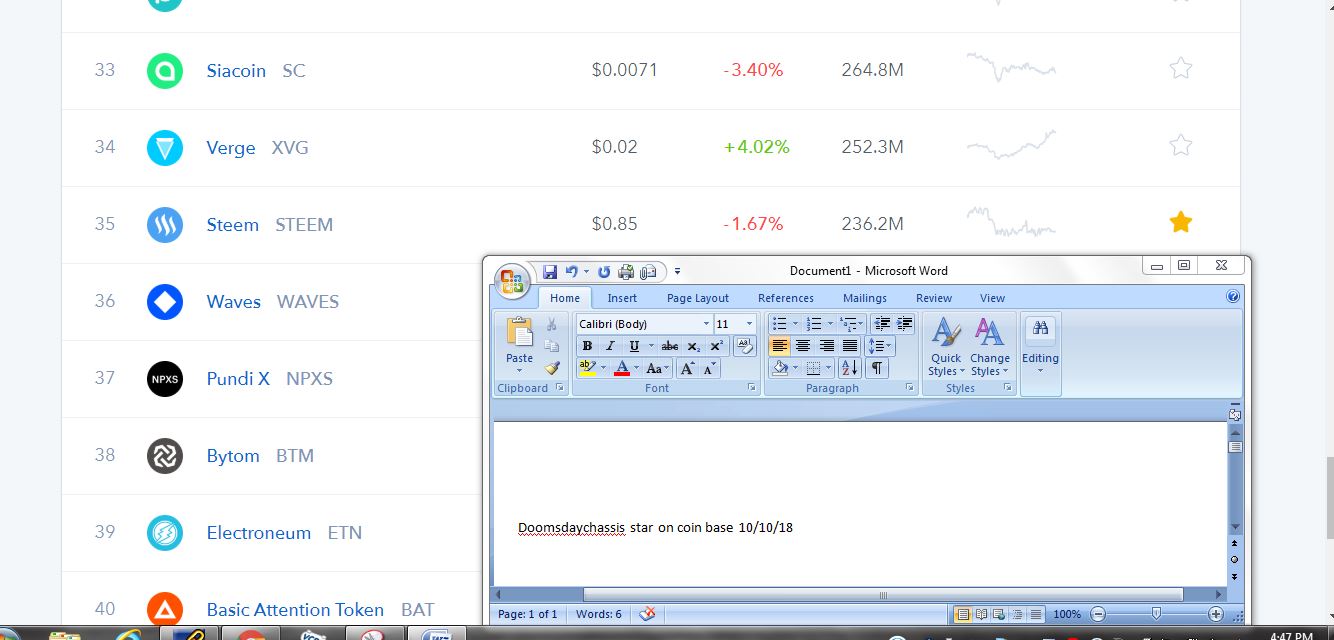Click the Shading paint bucket icon
The height and width of the screenshot is (640, 1334).
coord(780,368)
